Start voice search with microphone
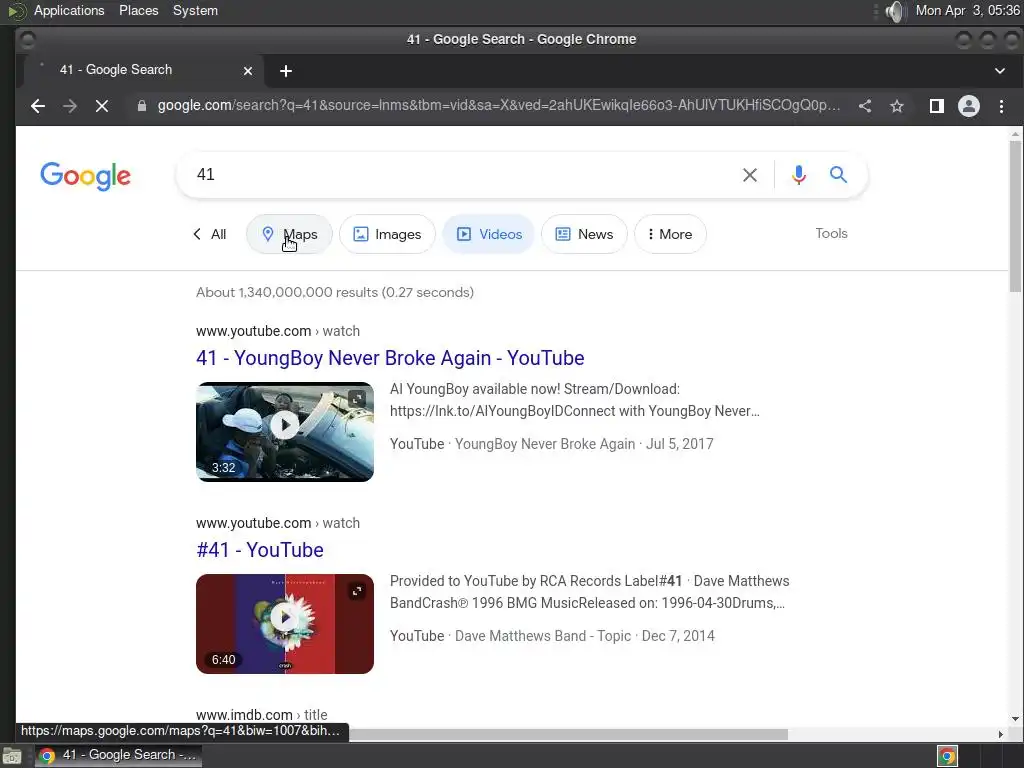1024x768 pixels. click(x=798, y=174)
